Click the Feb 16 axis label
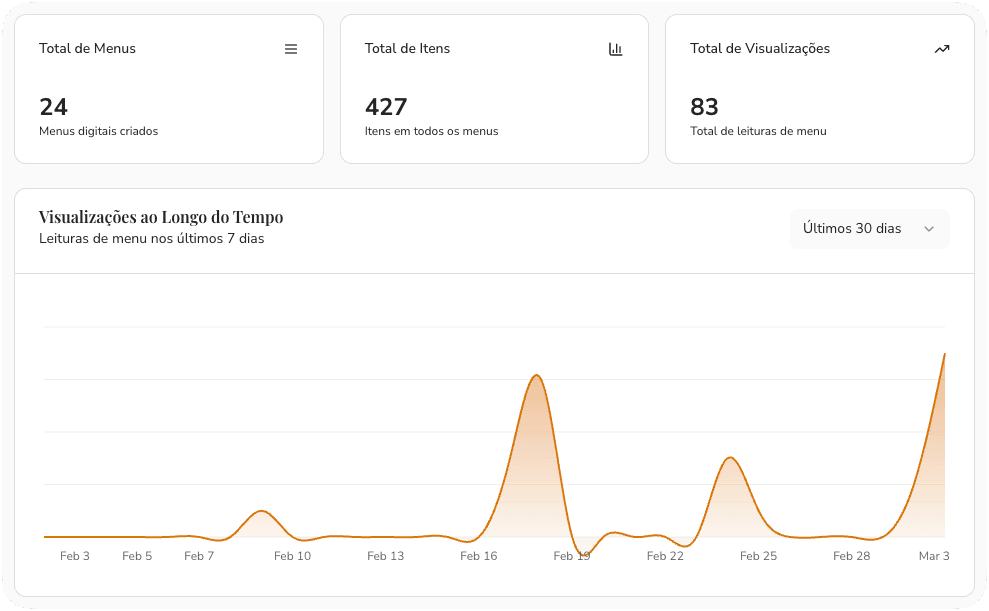This screenshot has height=611, width=989. (478, 556)
